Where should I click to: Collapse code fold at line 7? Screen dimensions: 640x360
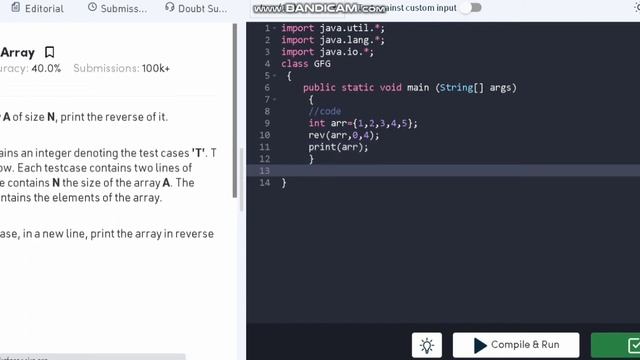coord(275,100)
